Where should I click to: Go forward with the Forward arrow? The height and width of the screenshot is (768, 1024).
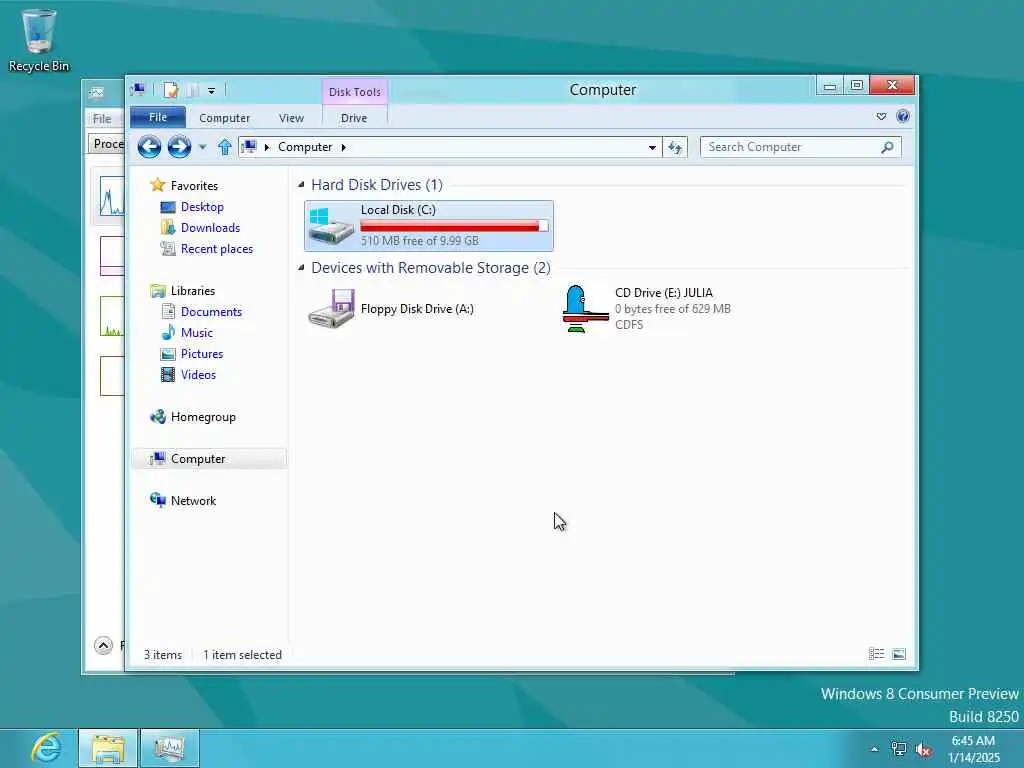coord(179,147)
